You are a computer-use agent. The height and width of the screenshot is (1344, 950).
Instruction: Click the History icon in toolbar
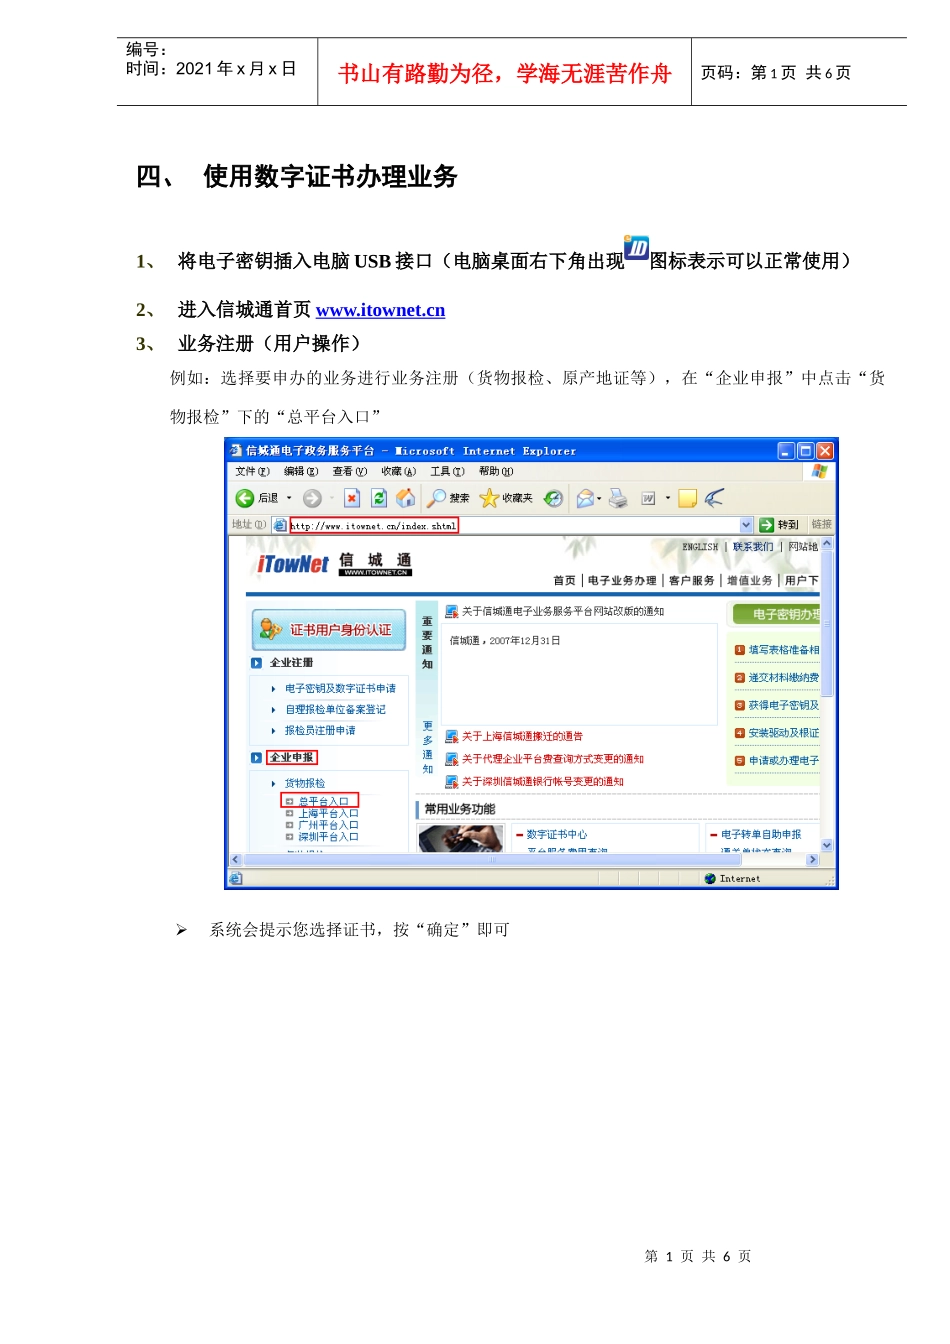(553, 498)
